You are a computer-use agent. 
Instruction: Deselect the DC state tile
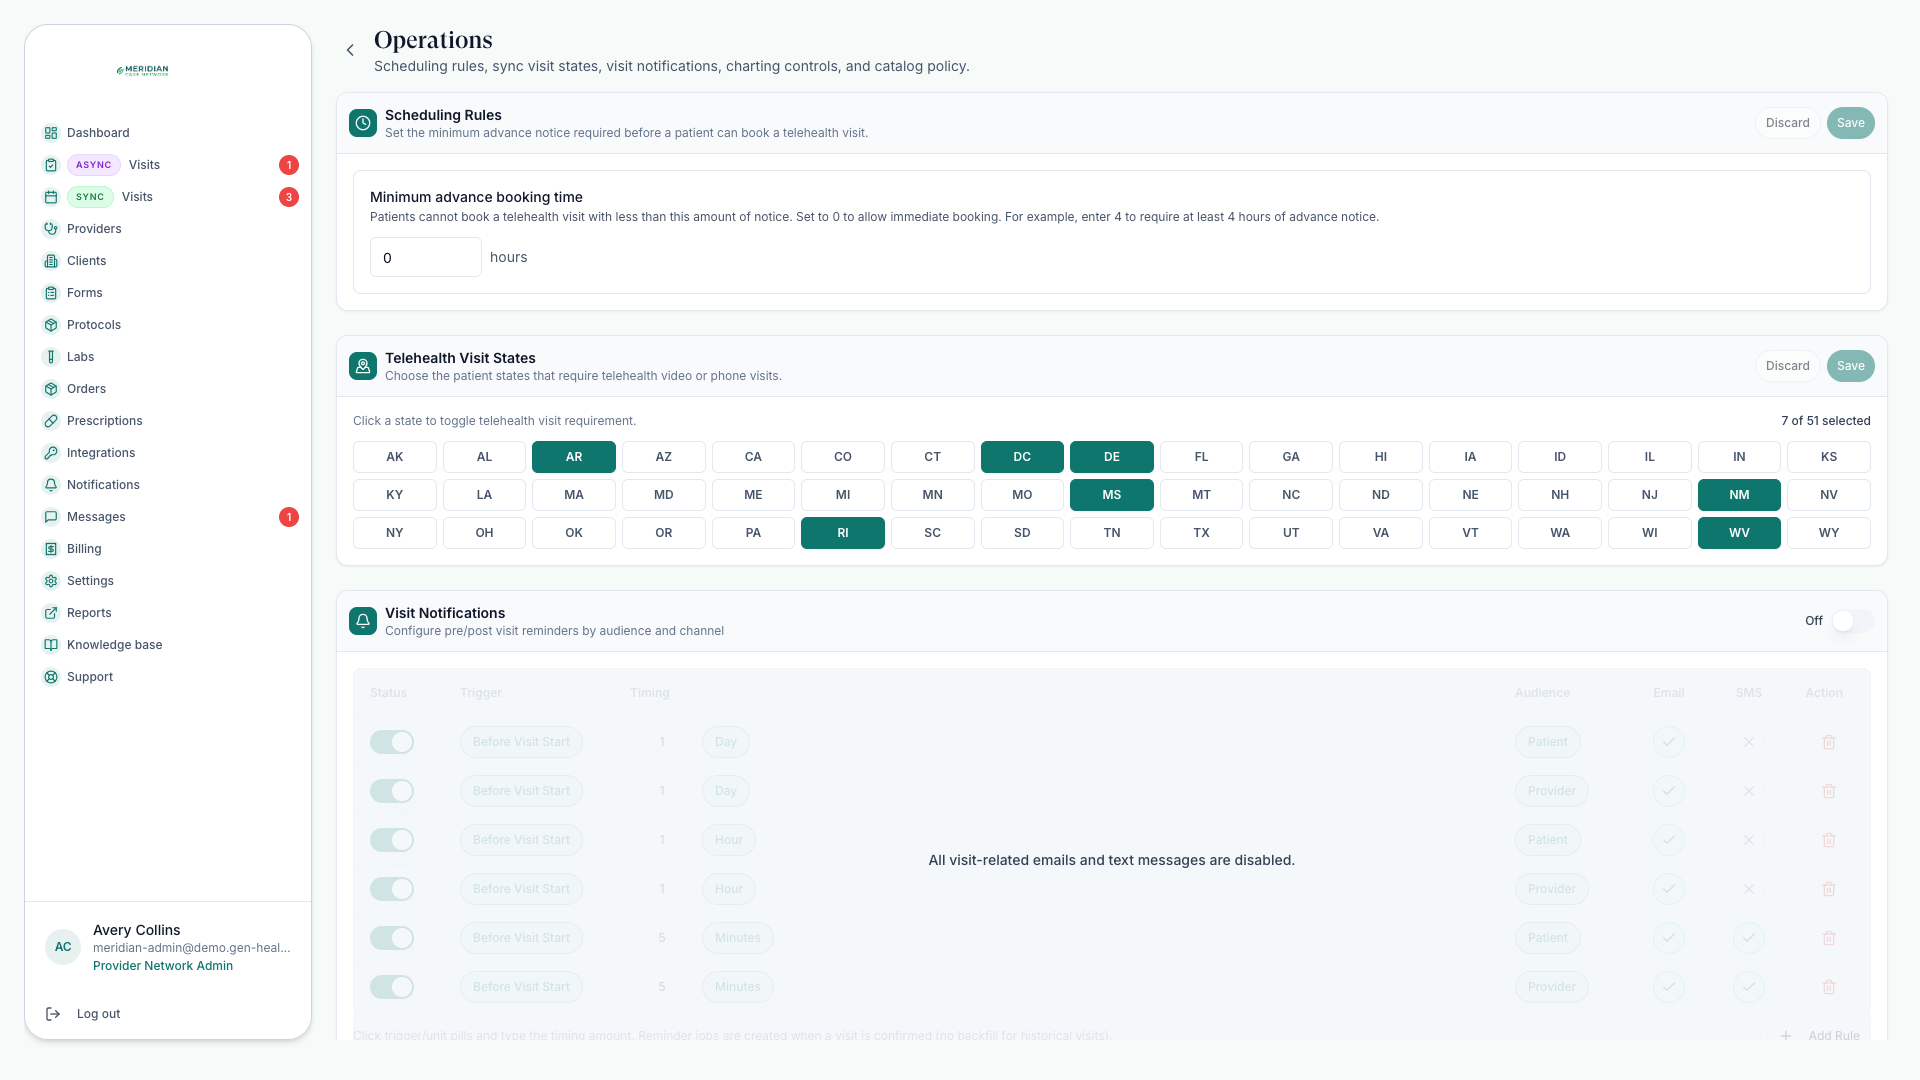pos(1022,457)
